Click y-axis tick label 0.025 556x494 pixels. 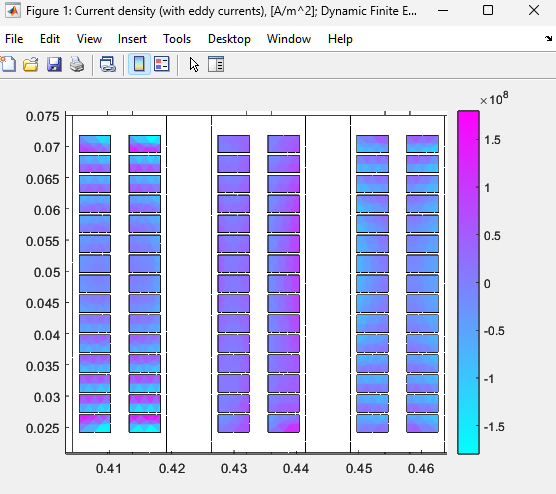43,428
